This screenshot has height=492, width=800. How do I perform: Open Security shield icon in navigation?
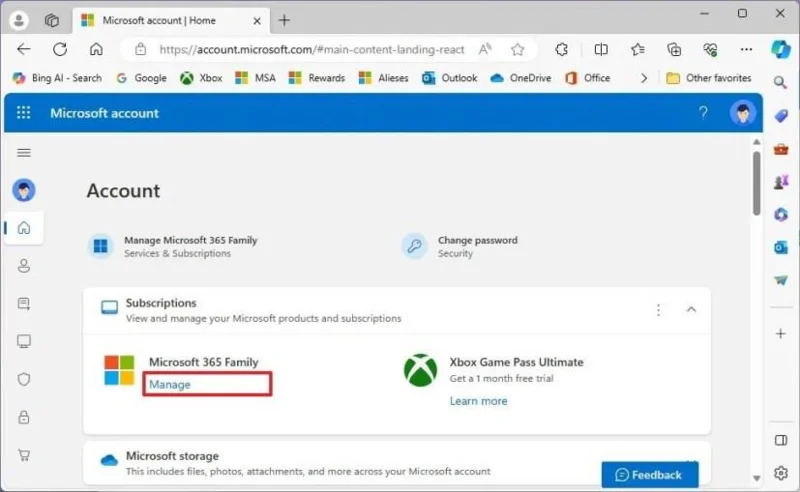point(24,379)
